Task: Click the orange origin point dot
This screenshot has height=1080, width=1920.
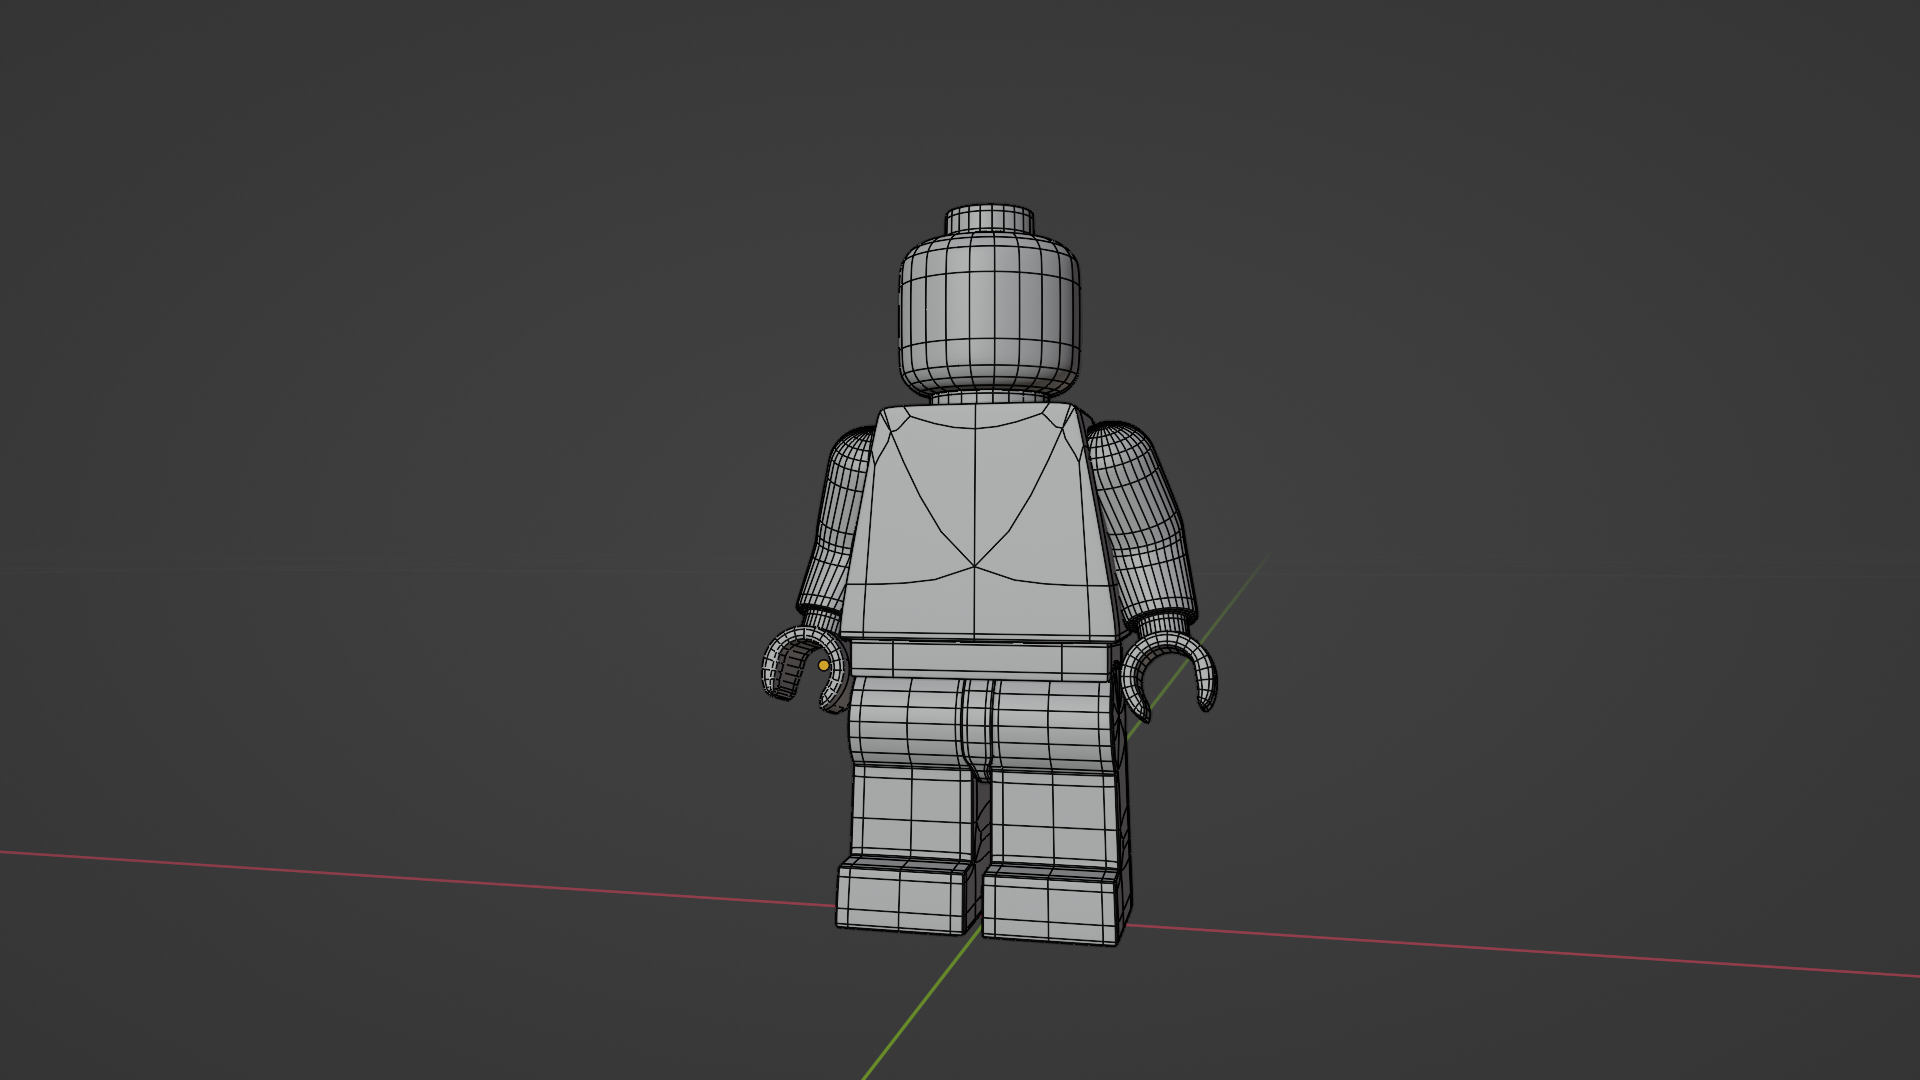Action: click(x=823, y=665)
